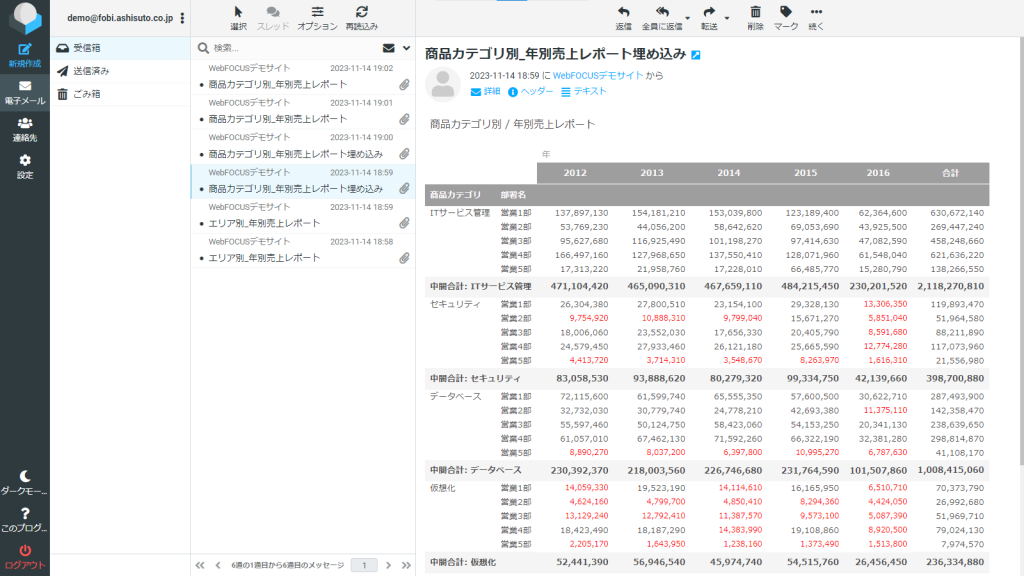Expand the chevron beside the search envelope icon
Viewport: 1024px width, 576px height.
(404, 48)
